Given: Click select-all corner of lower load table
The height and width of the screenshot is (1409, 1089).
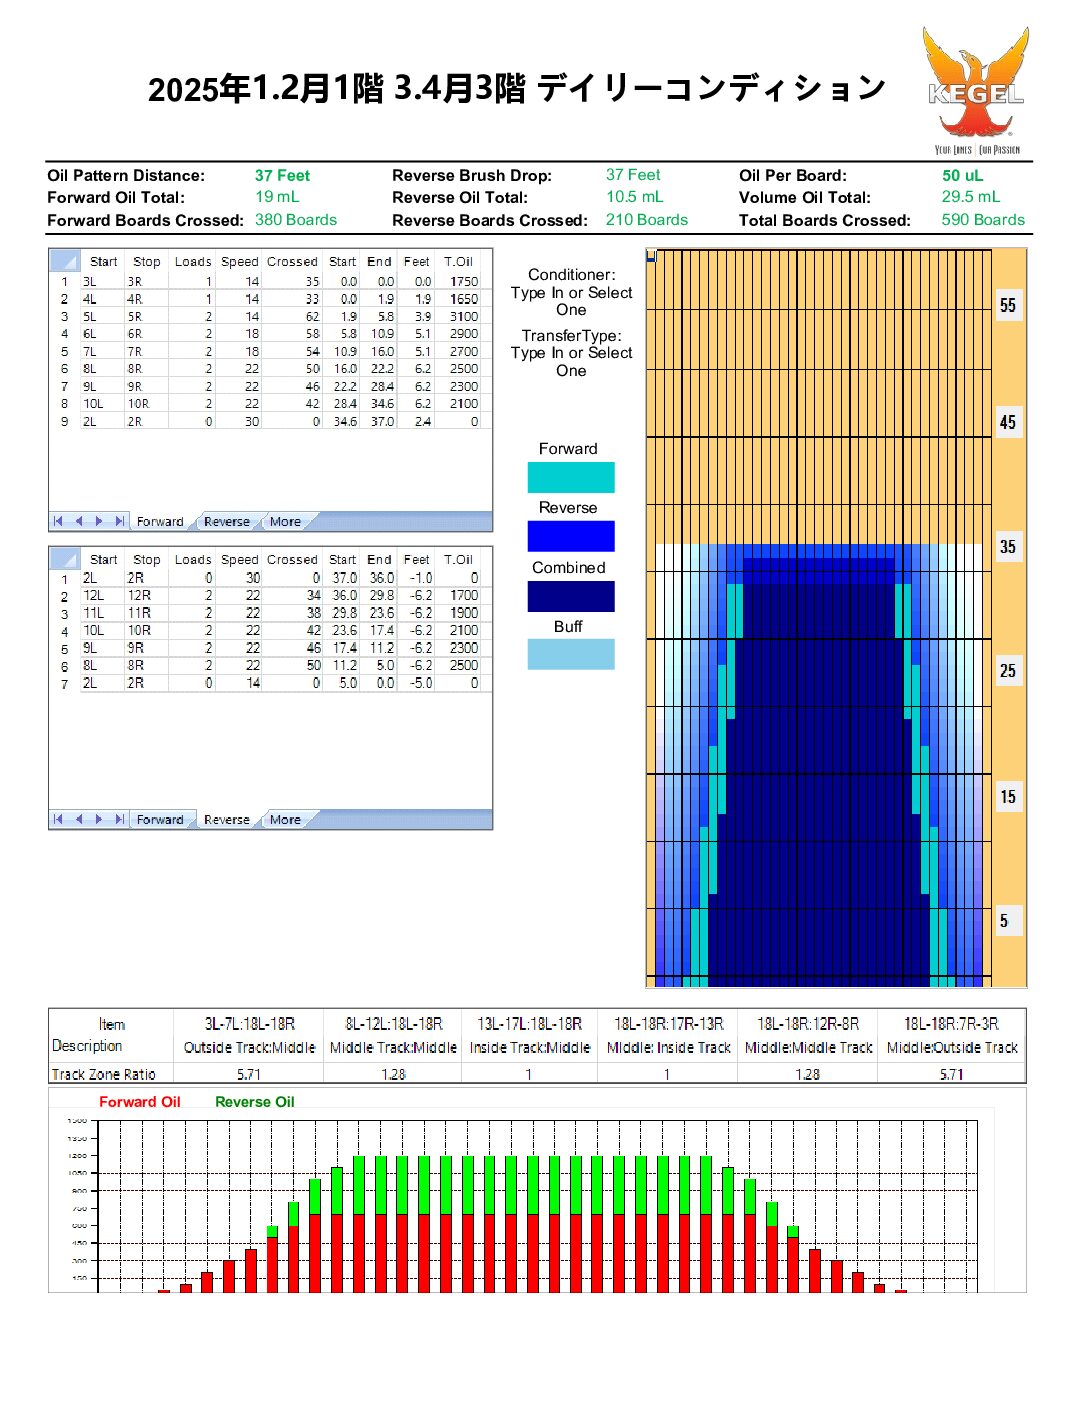Looking at the screenshot, I should (65, 559).
